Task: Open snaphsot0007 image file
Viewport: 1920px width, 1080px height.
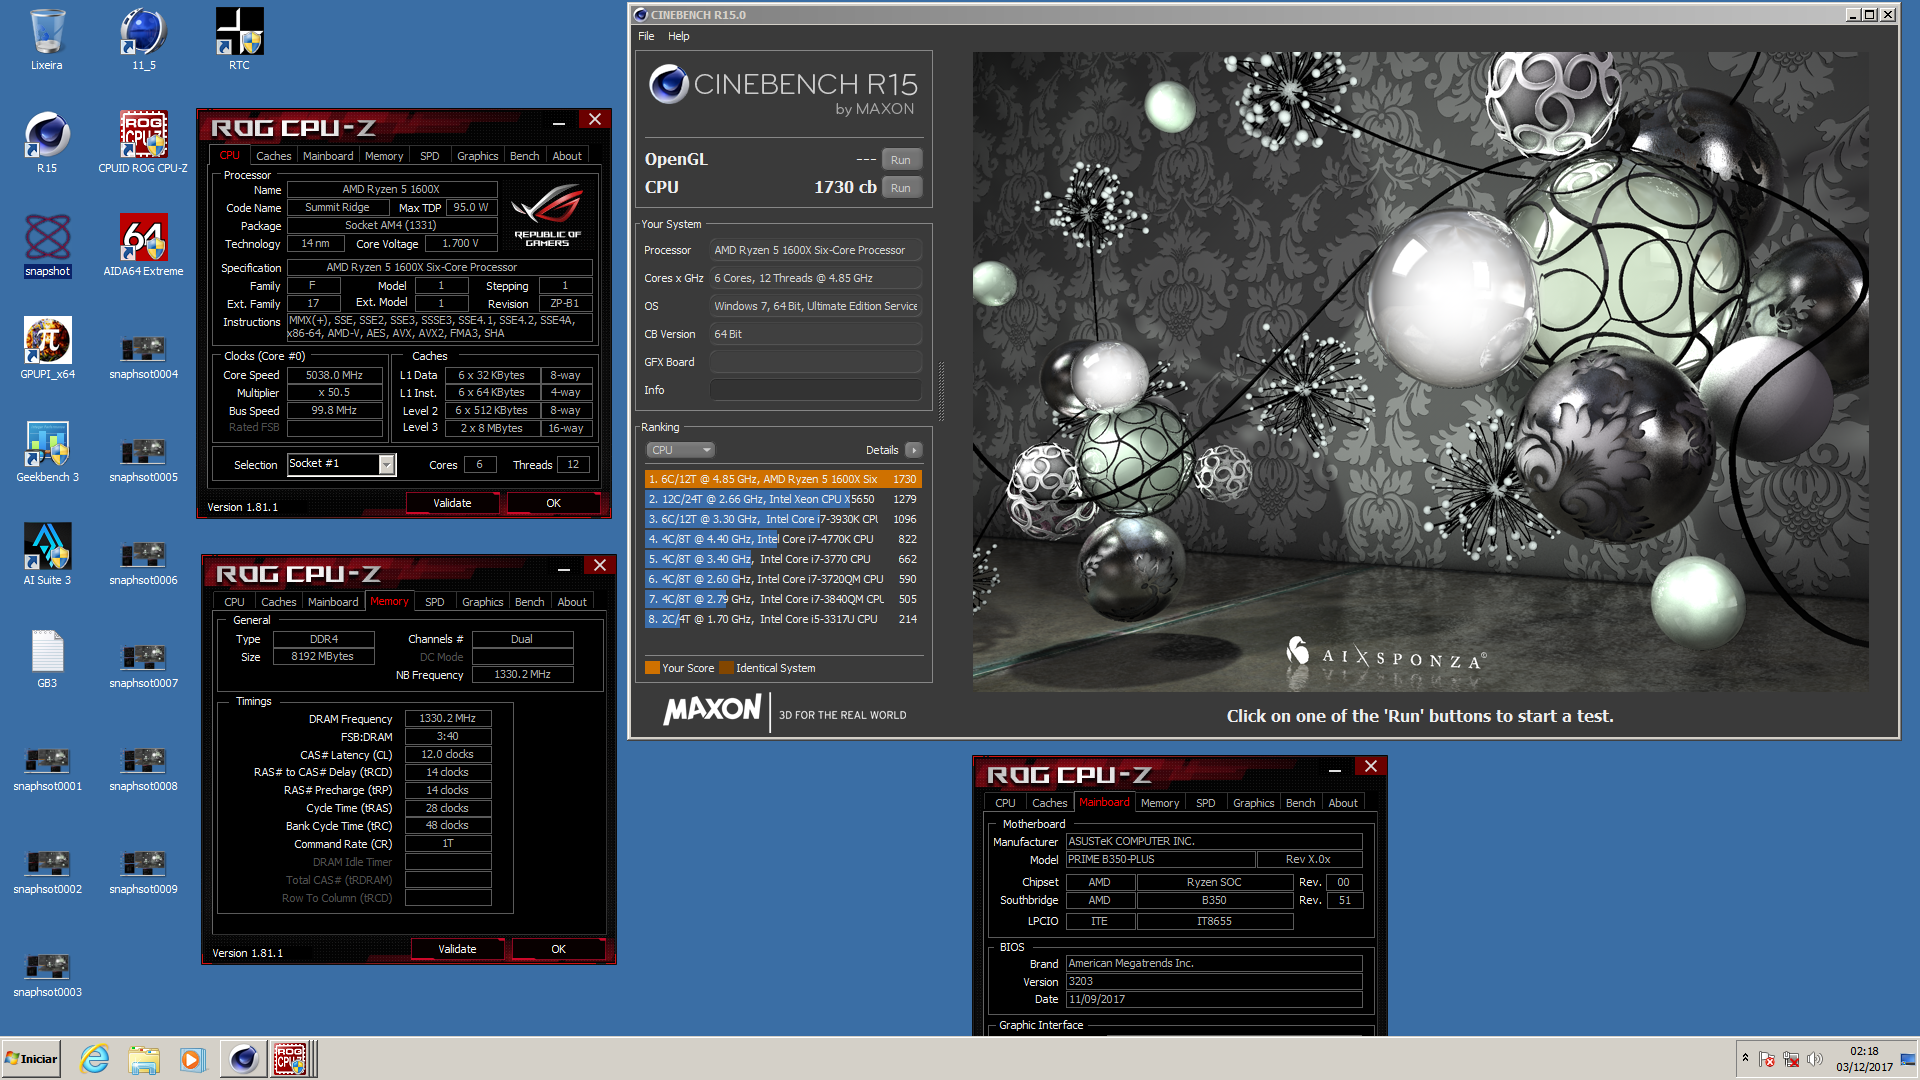Action: [143, 665]
